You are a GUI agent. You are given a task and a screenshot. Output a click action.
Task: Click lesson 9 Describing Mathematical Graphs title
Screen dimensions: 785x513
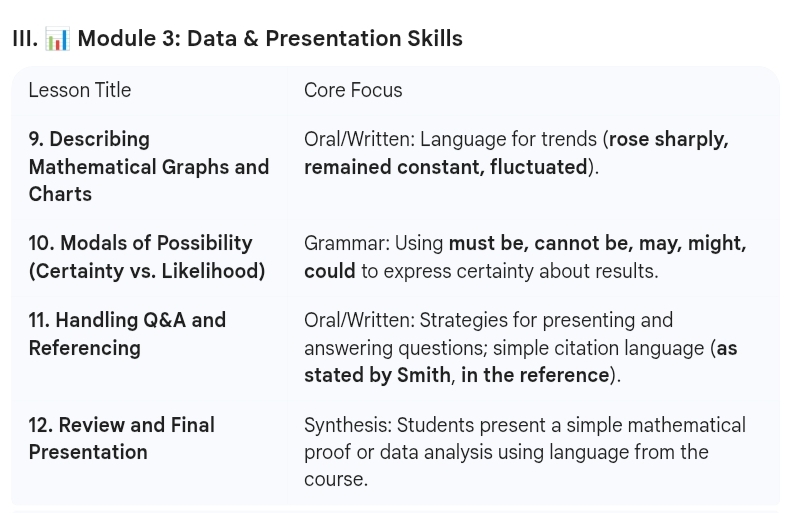click(x=148, y=166)
